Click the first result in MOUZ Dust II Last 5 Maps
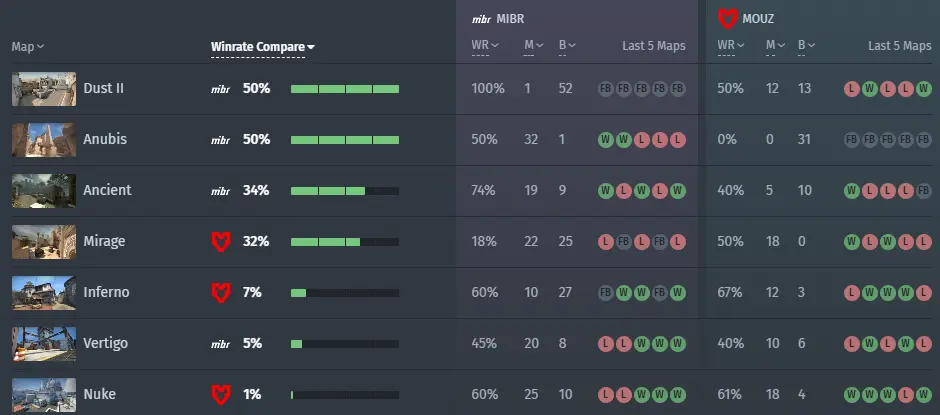This screenshot has width=940, height=415. pos(851,88)
